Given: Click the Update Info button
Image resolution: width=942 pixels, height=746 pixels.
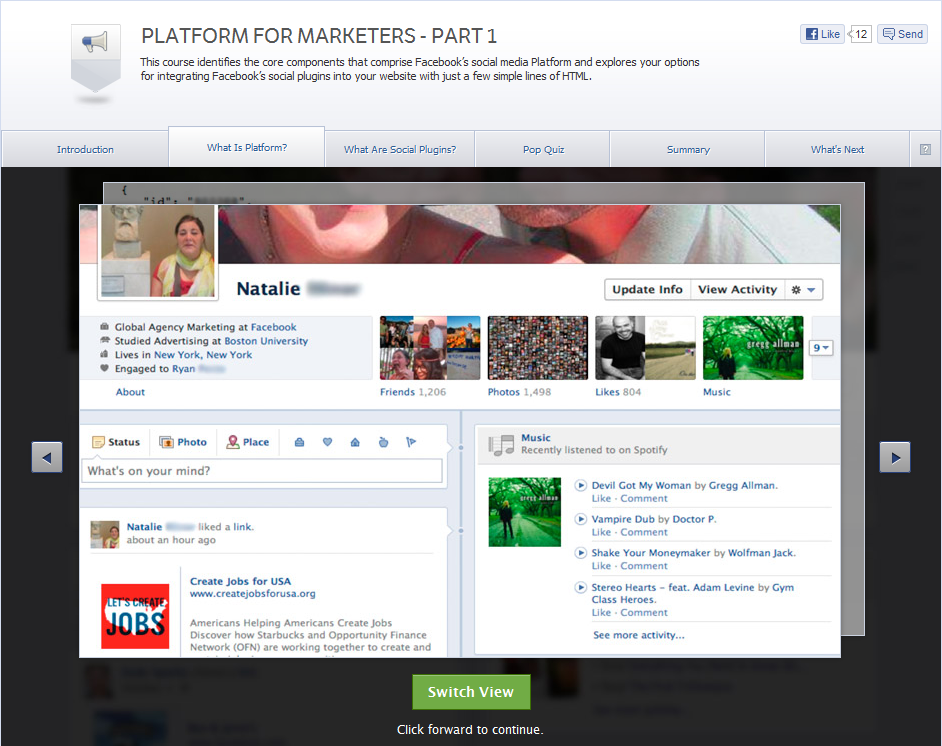Looking at the screenshot, I should click(647, 290).
